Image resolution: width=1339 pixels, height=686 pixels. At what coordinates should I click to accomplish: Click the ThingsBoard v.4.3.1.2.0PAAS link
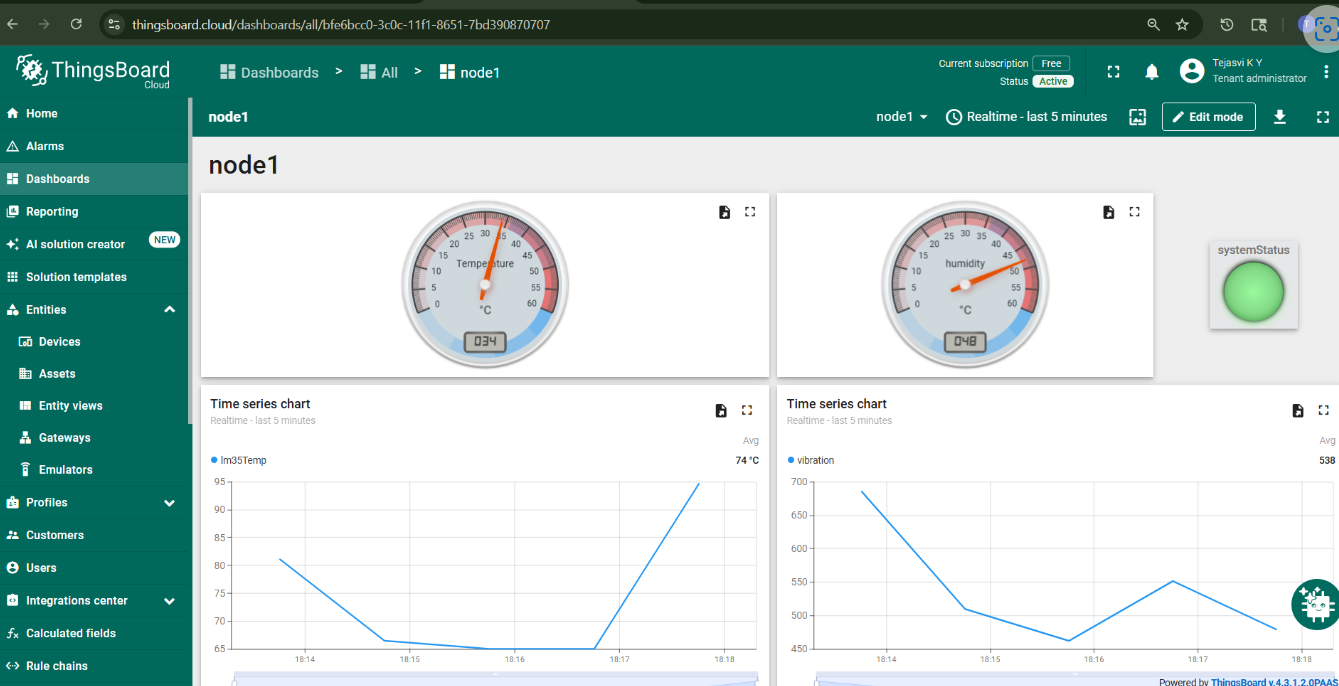pos(1275,681)
